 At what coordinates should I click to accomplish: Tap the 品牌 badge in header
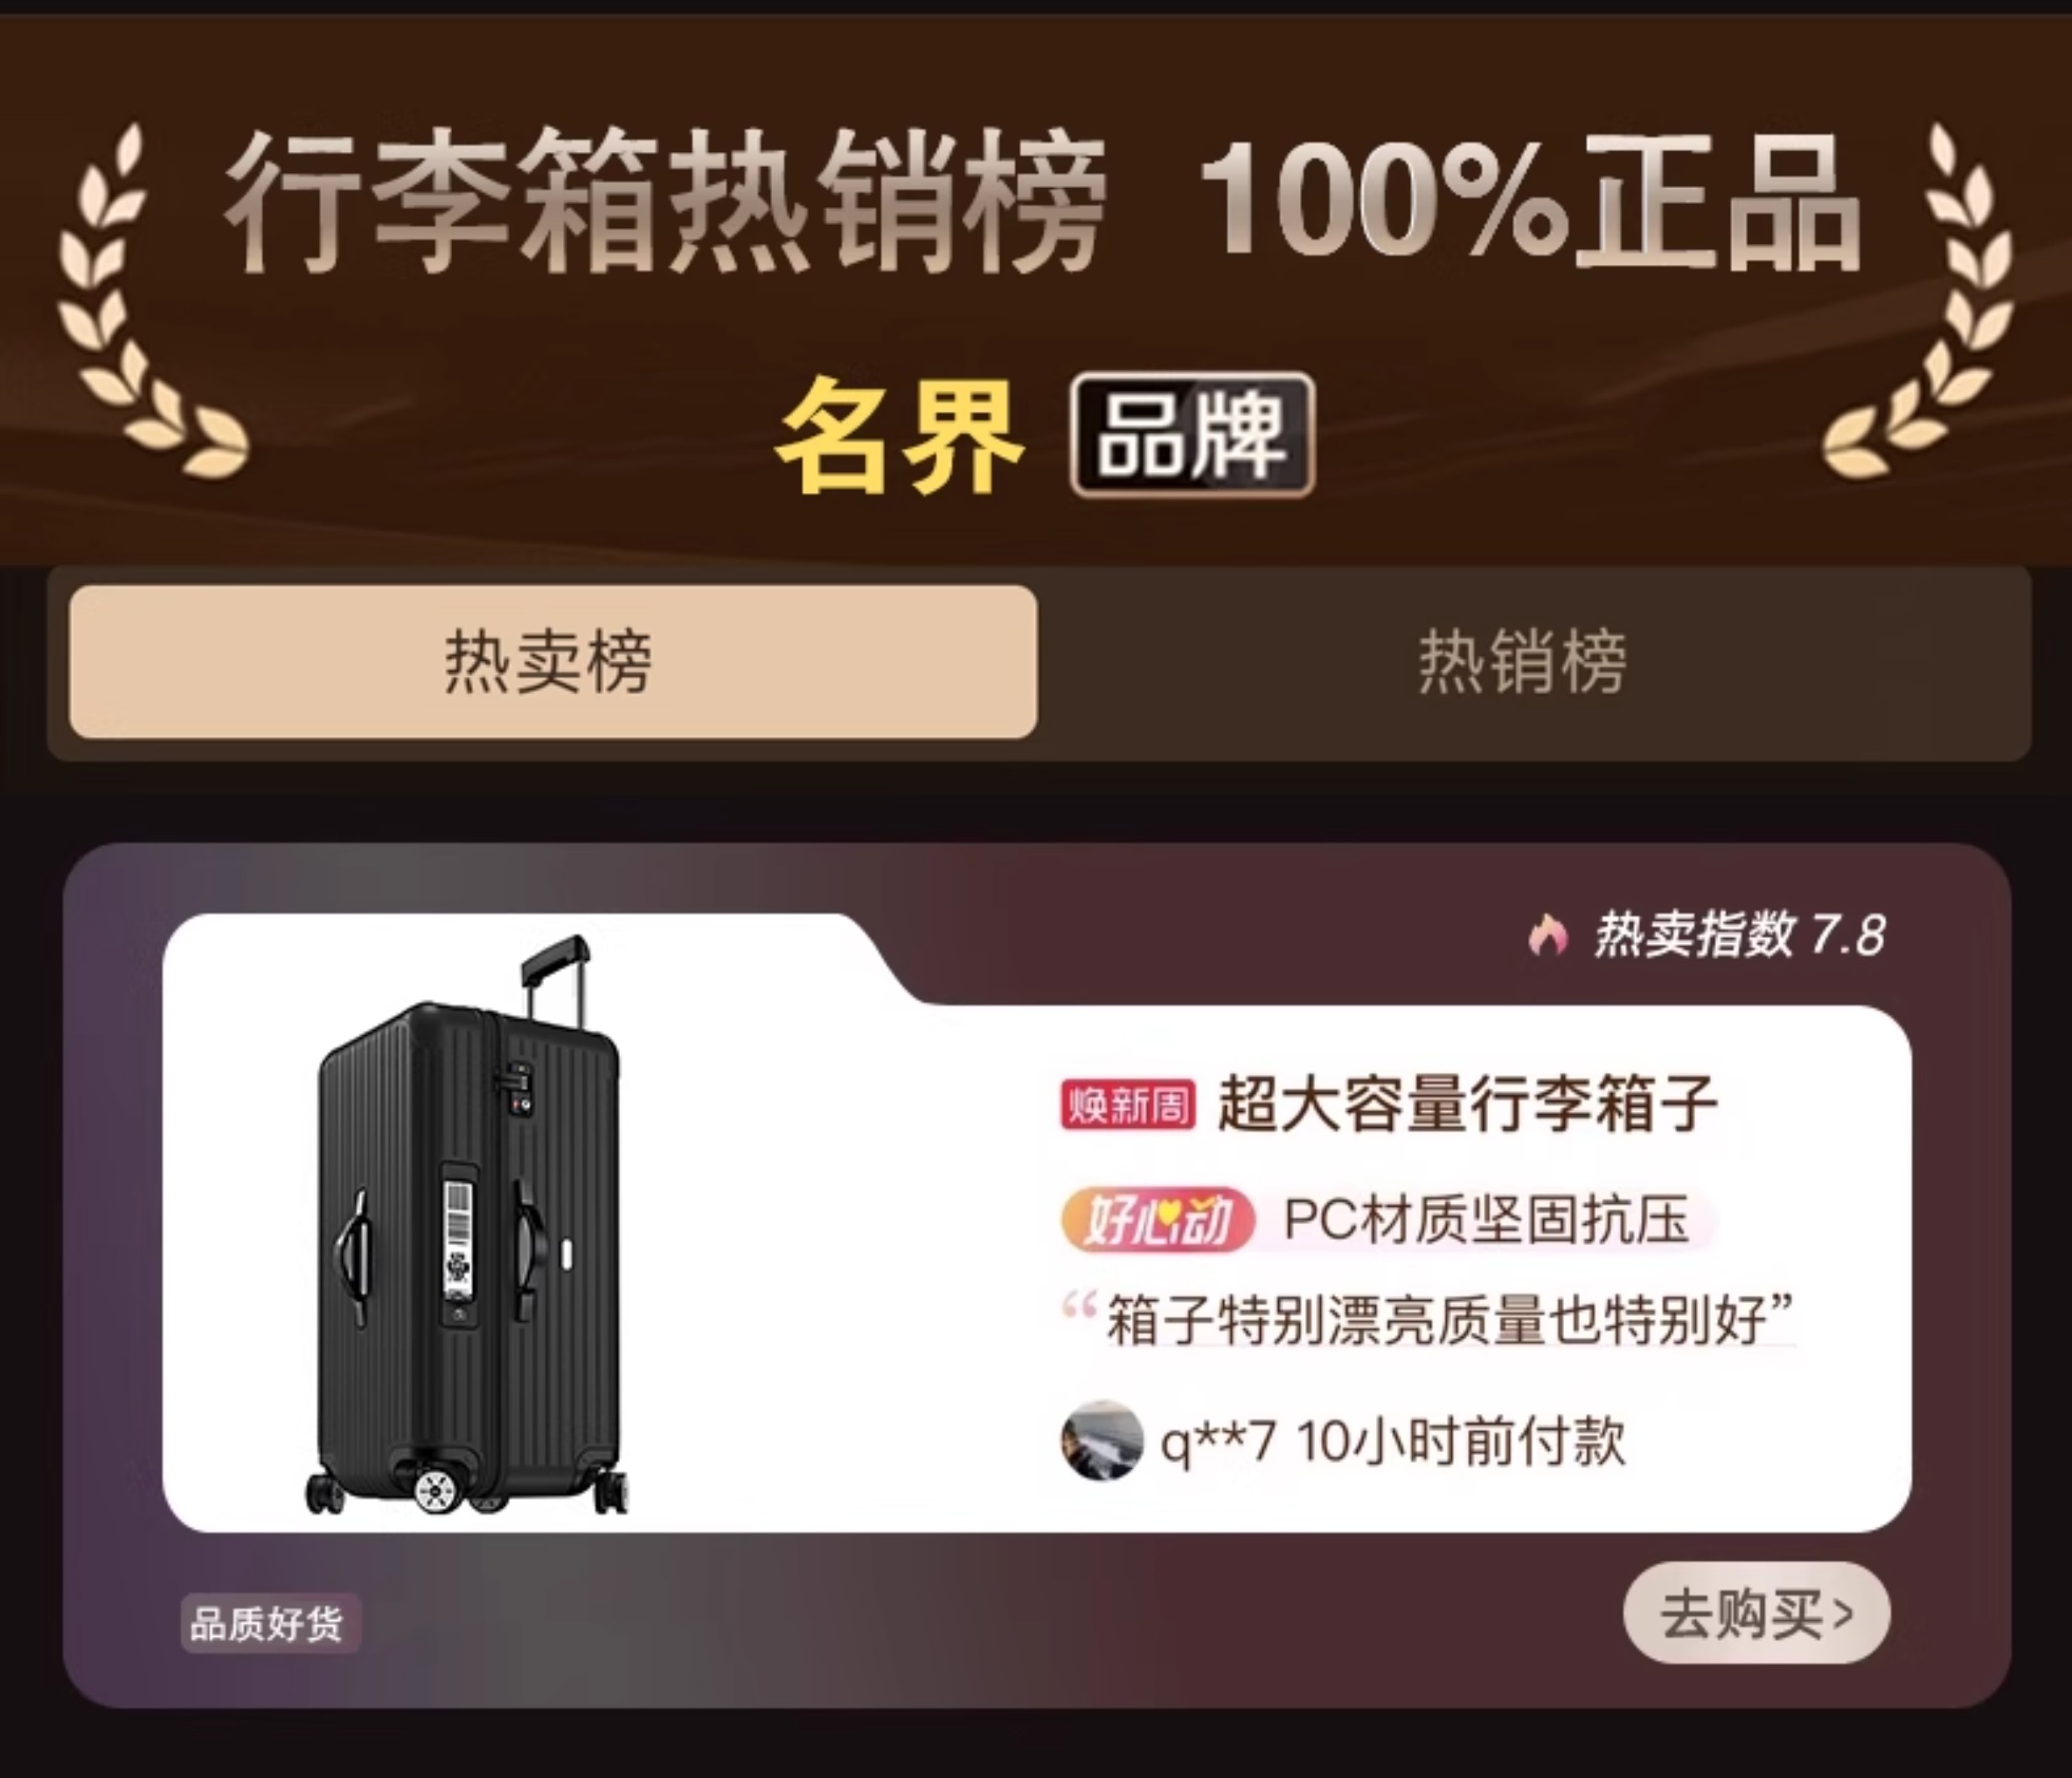tap(1192, 434)
